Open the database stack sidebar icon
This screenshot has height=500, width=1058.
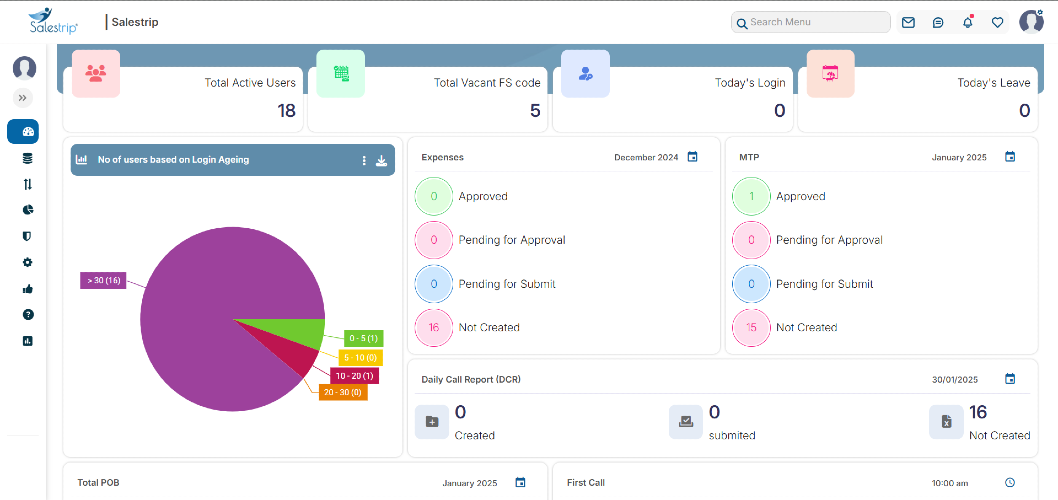[28, 159]
